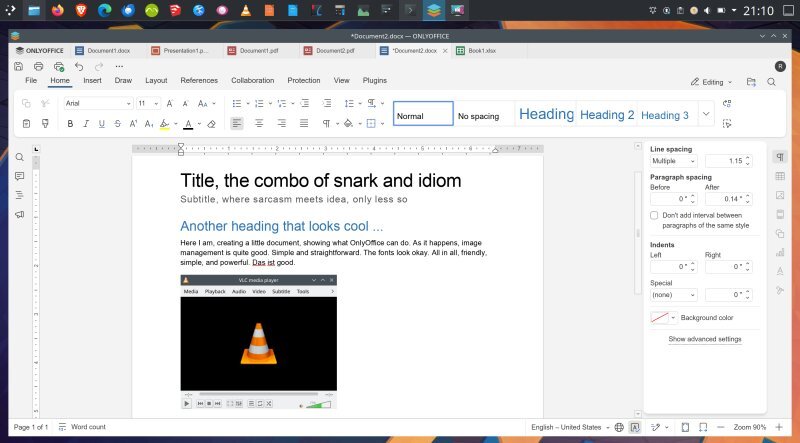Show advanced settings link

point(705,339)
